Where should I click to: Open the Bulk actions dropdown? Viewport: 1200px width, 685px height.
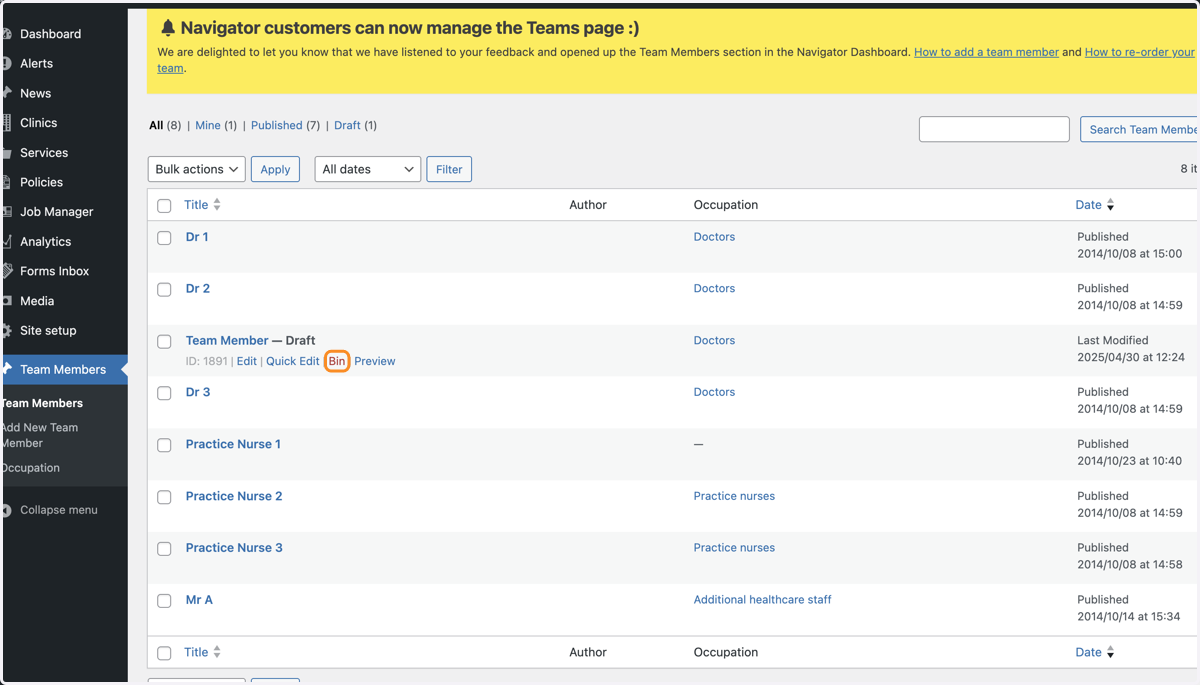coord(196,169)
